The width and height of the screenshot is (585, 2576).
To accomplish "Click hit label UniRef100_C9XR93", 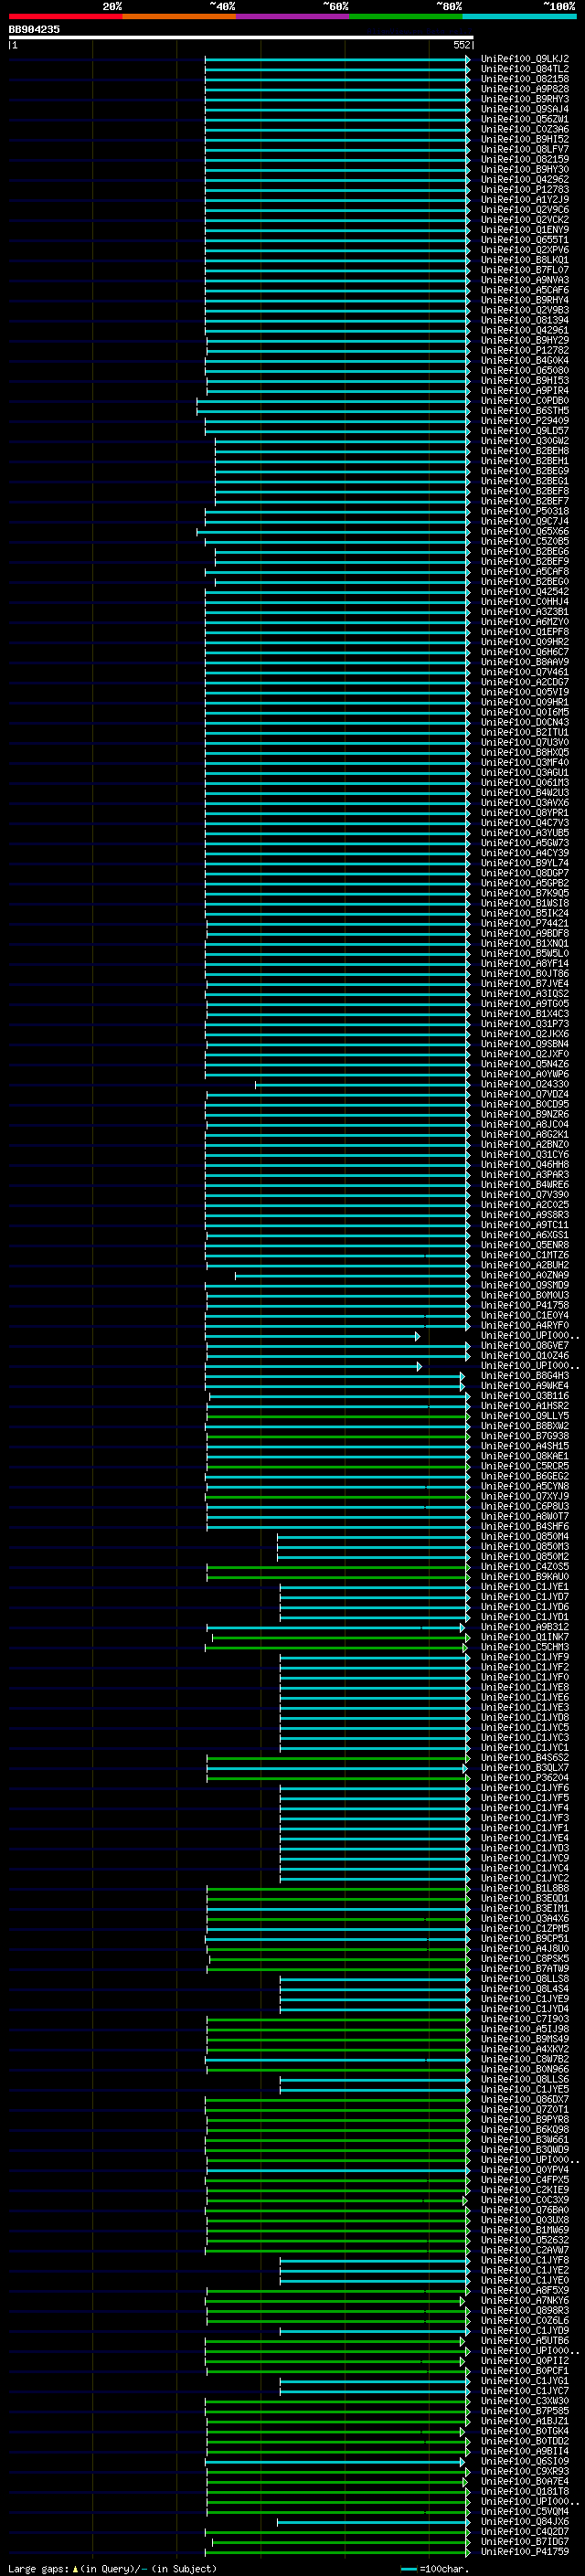I will [525, 2471].
